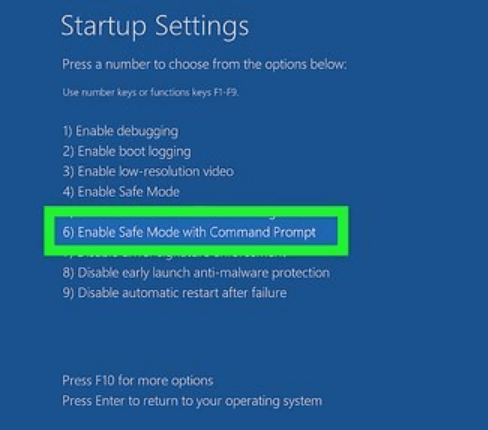Select option 1 Enable debugging
The image size is (488, 430).
(x=120, y=131)
